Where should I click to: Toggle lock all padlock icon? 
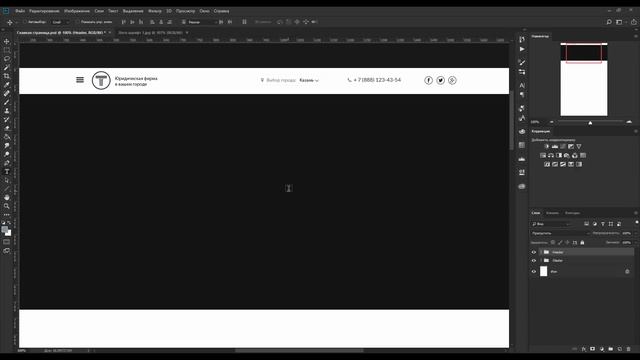pyautogui.click(x=582, y=242)
